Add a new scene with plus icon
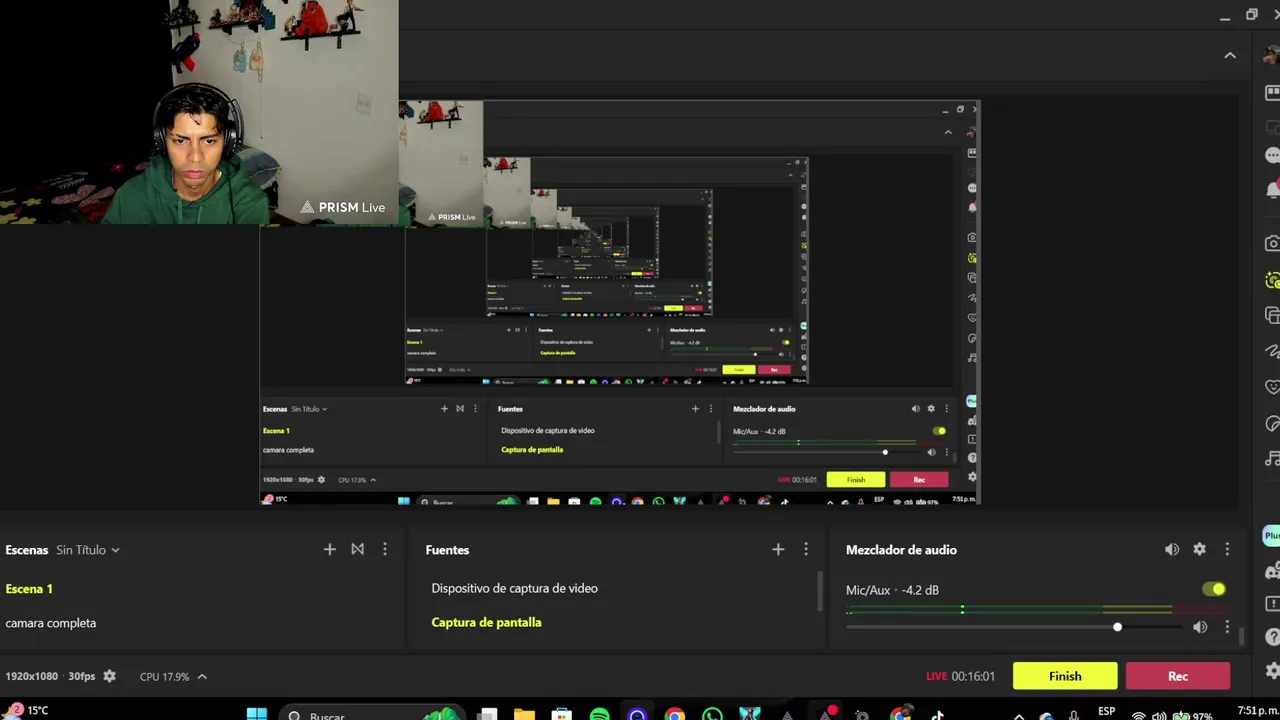This screenshot has width=1280, height=720. 329,549
